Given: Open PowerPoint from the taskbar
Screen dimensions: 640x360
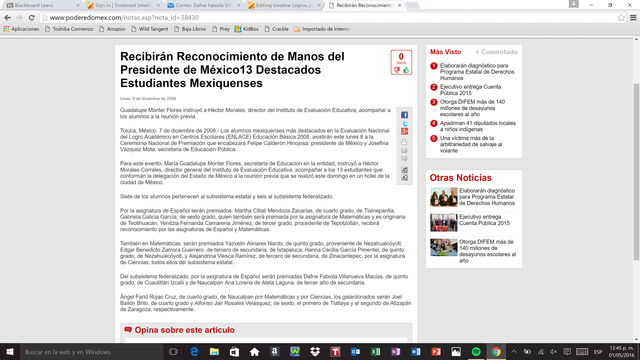Looking at the screenshot, I should (x=436, y=352).
